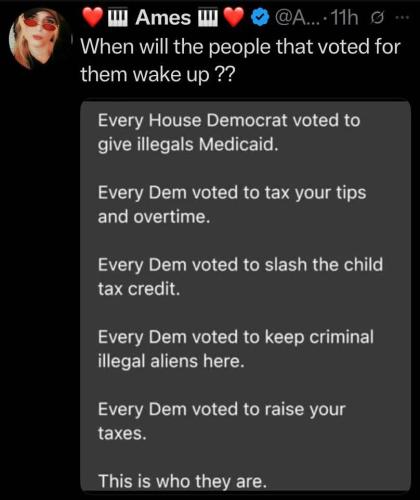Click the piano keys emoji before Ames
Viewport: 420px width, 500px height.
pos(118,18)
